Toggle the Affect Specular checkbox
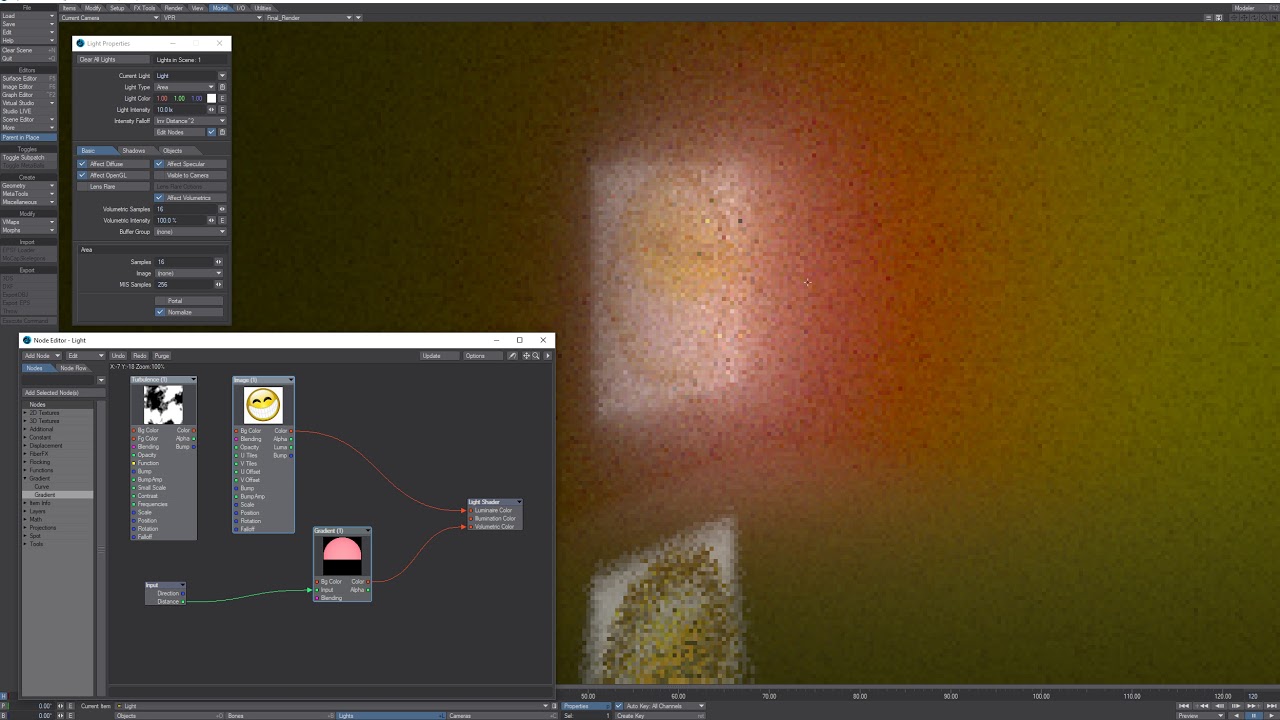 point(159,164)
